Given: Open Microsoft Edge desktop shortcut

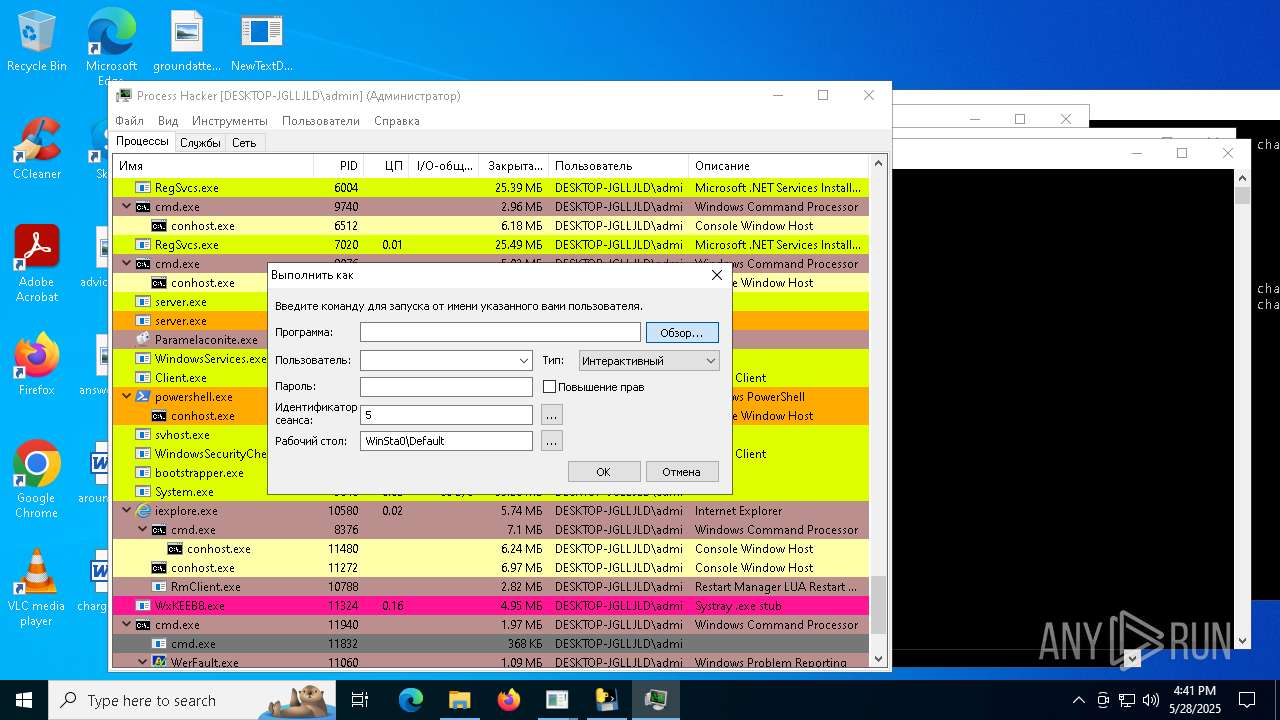Looking at the screenshot, I should [111, 45].
